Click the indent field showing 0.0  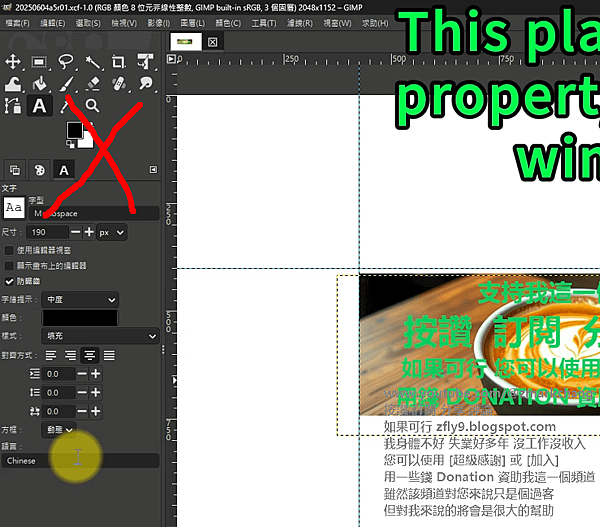coord(59,374)
